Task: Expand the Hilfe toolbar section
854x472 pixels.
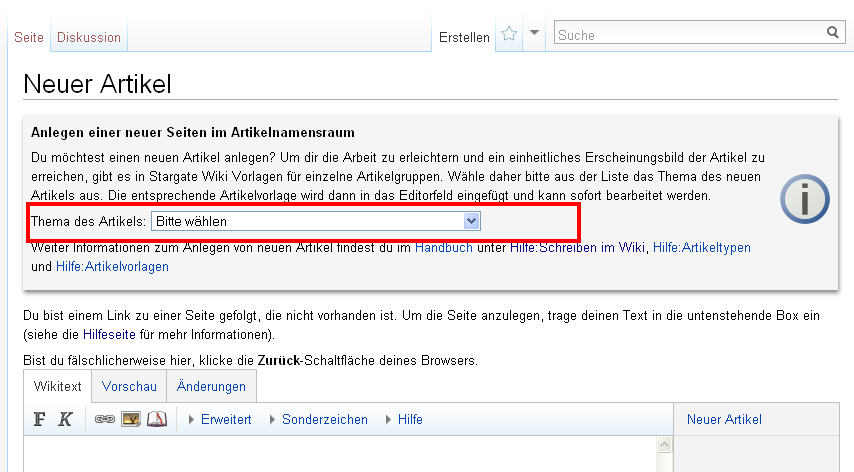Action: tap(410, 420)
